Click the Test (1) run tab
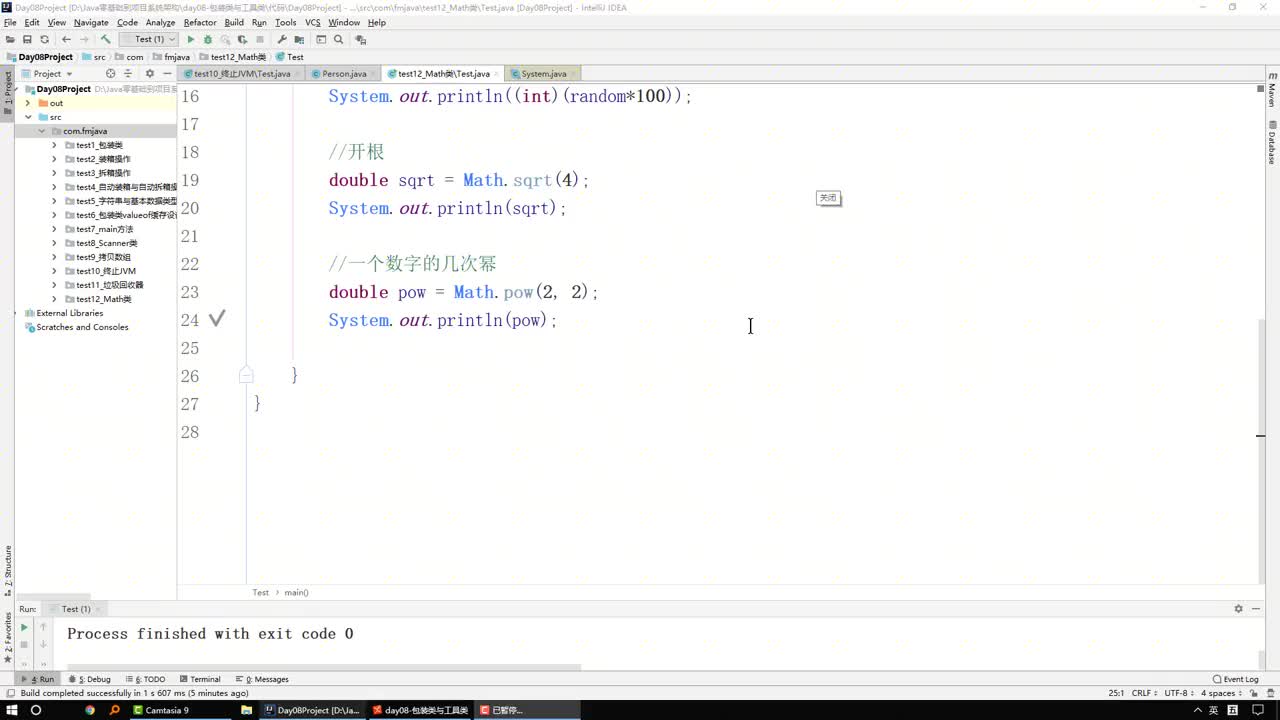This screenshot has height=720, width=1280. click(75, 609)
